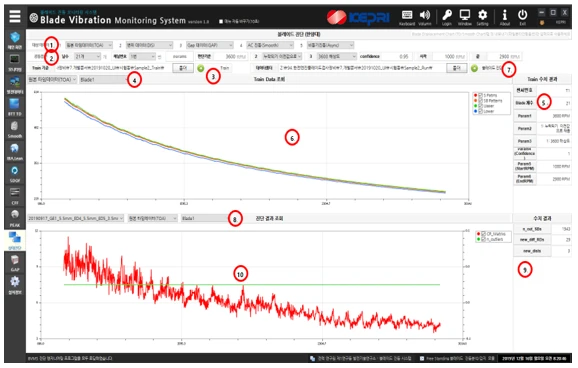The image size is (578, 368).
Task: Toggle the Upper series checkbox in top legend
Action: coord(480,106)
